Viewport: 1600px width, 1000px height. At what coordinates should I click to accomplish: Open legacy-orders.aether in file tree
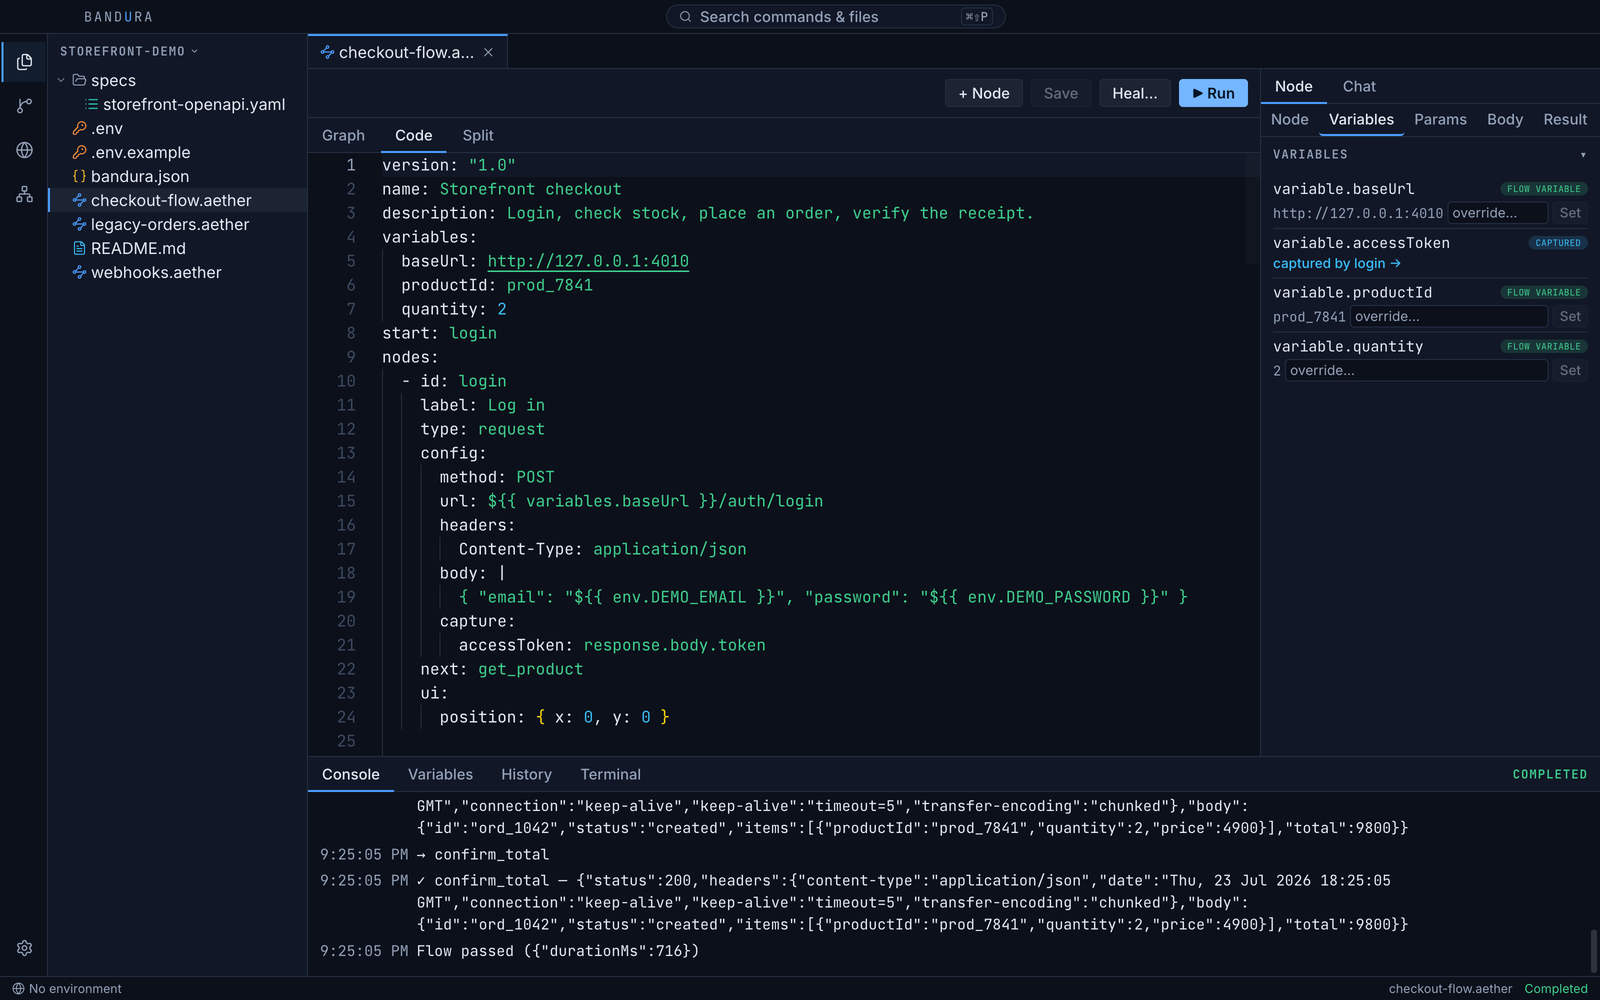click(177, 224)
